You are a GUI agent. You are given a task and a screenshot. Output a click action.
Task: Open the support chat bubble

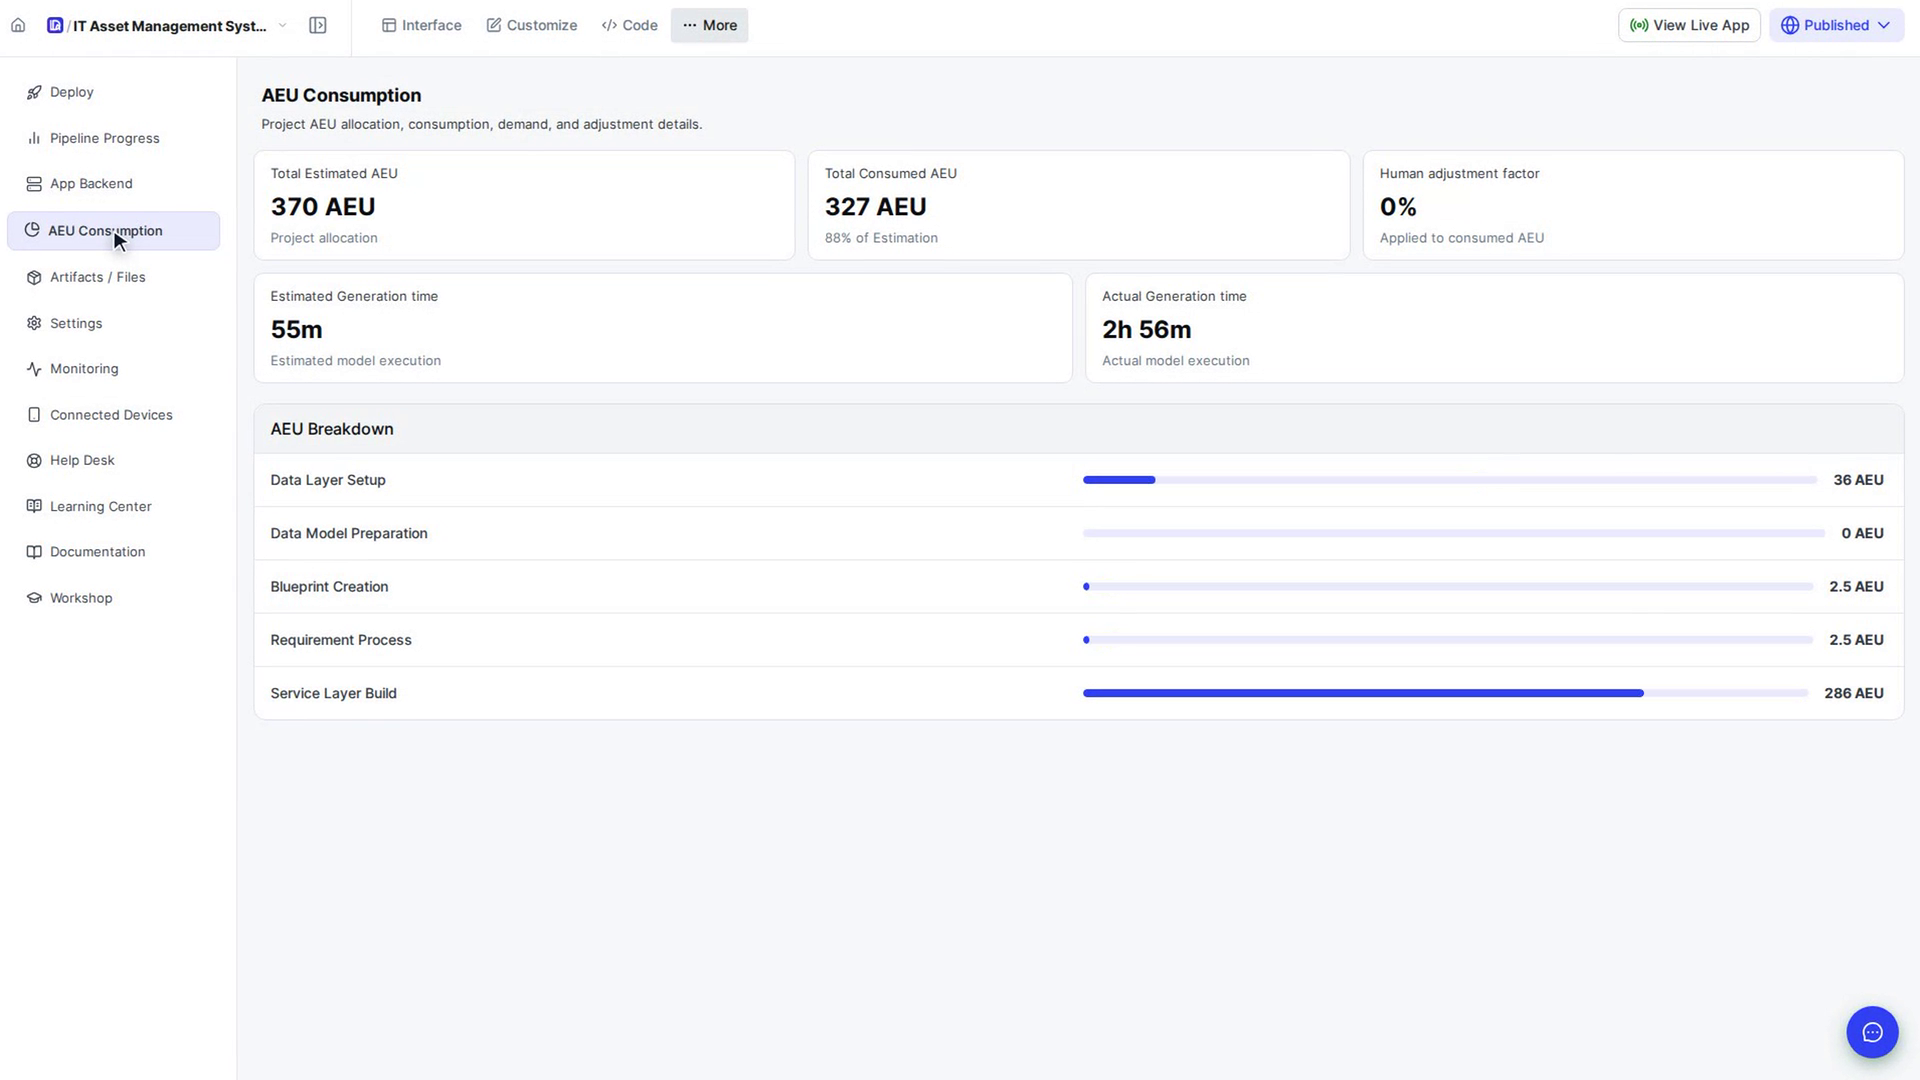tap(1872, 1032)
